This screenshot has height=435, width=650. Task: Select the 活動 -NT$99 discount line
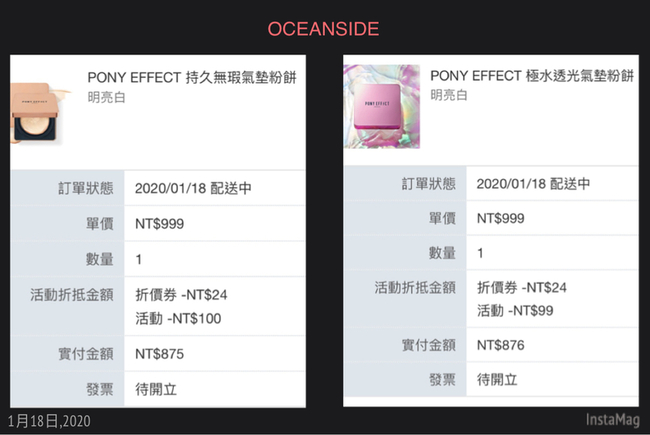click(x=515, y=311)
